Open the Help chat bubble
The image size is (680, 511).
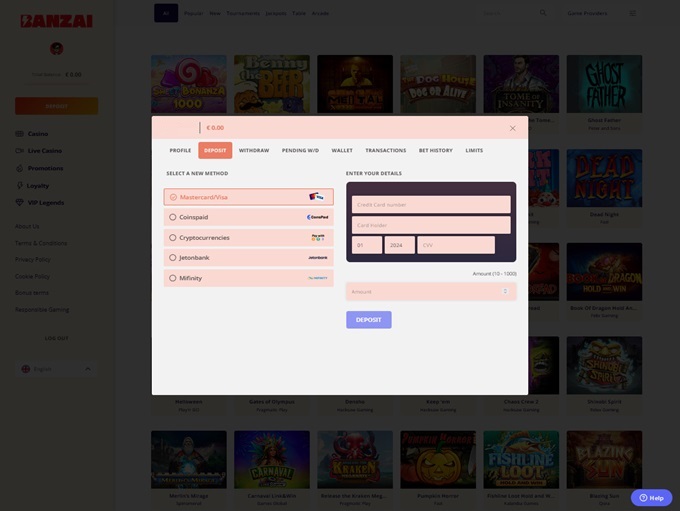point(651,497)
